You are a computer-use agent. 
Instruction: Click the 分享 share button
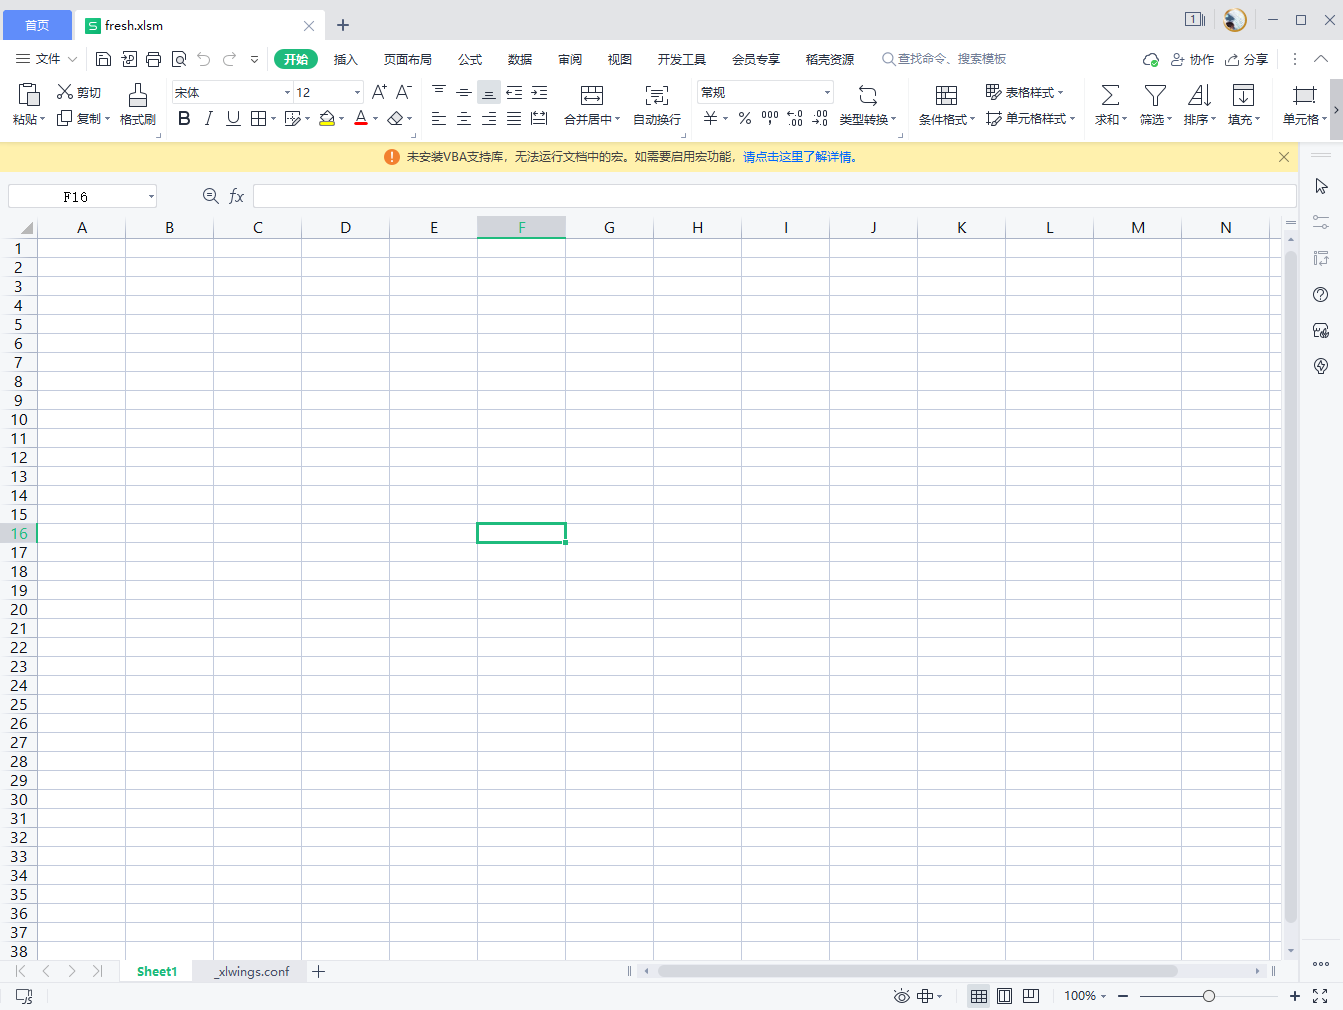pyautogui.click(x=1246, y=59)
